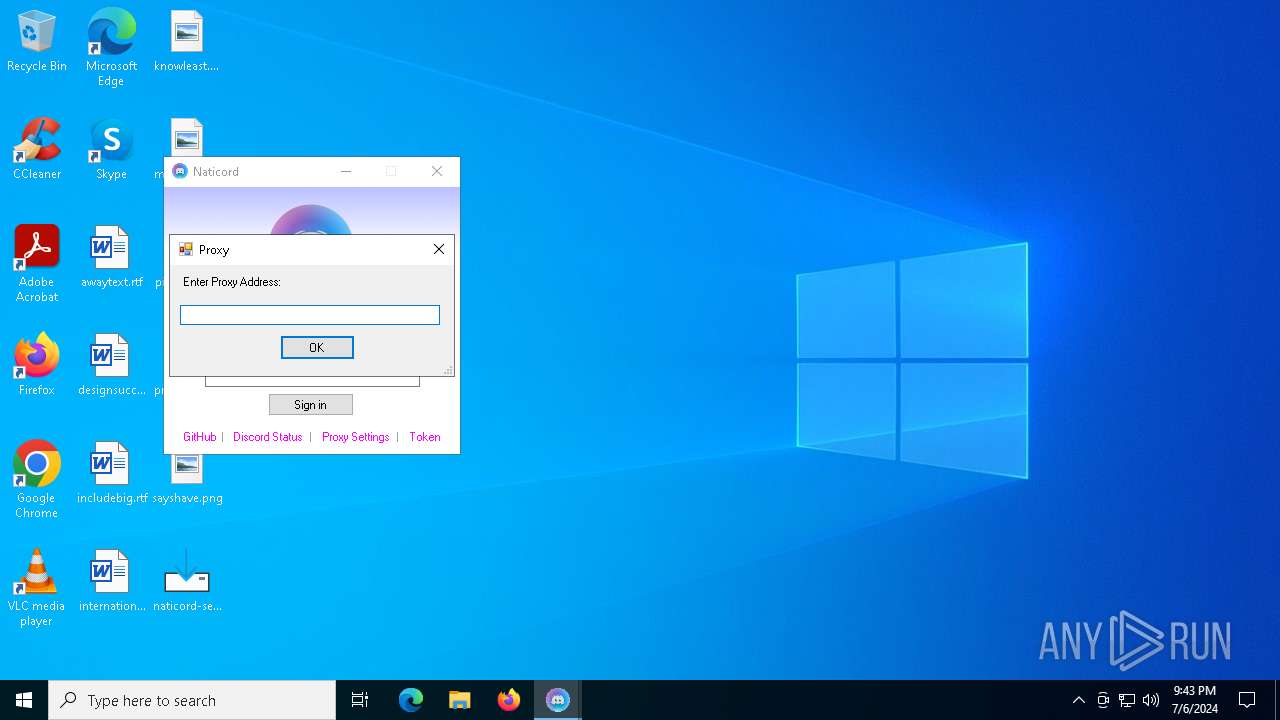Minimize the Naticord window
The height and width of the screenshot is (720, 1280).
coord(346,172)
